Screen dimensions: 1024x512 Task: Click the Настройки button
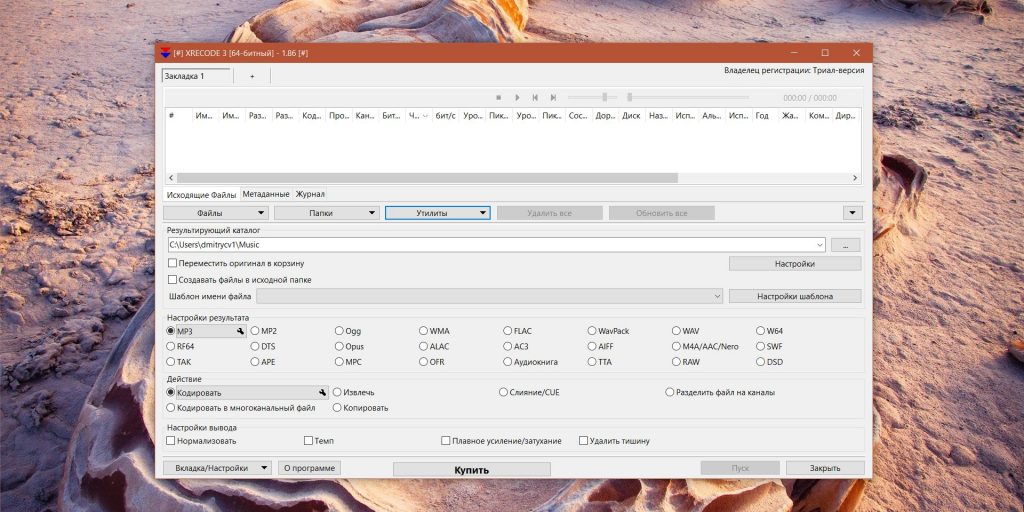pos(795,264)
